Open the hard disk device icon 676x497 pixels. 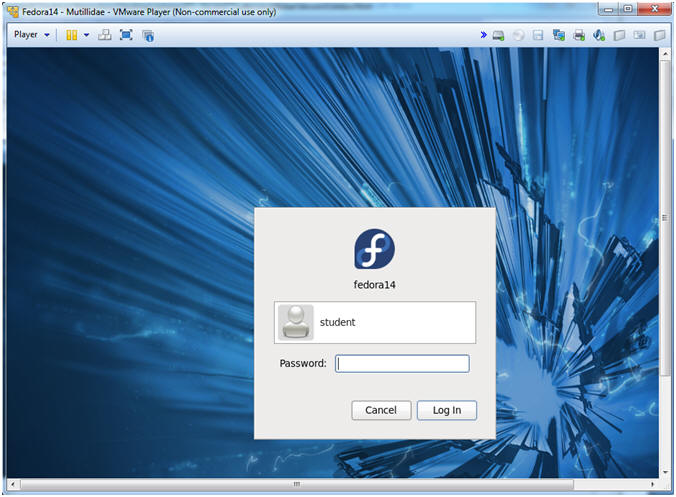(x=498, y=35)
